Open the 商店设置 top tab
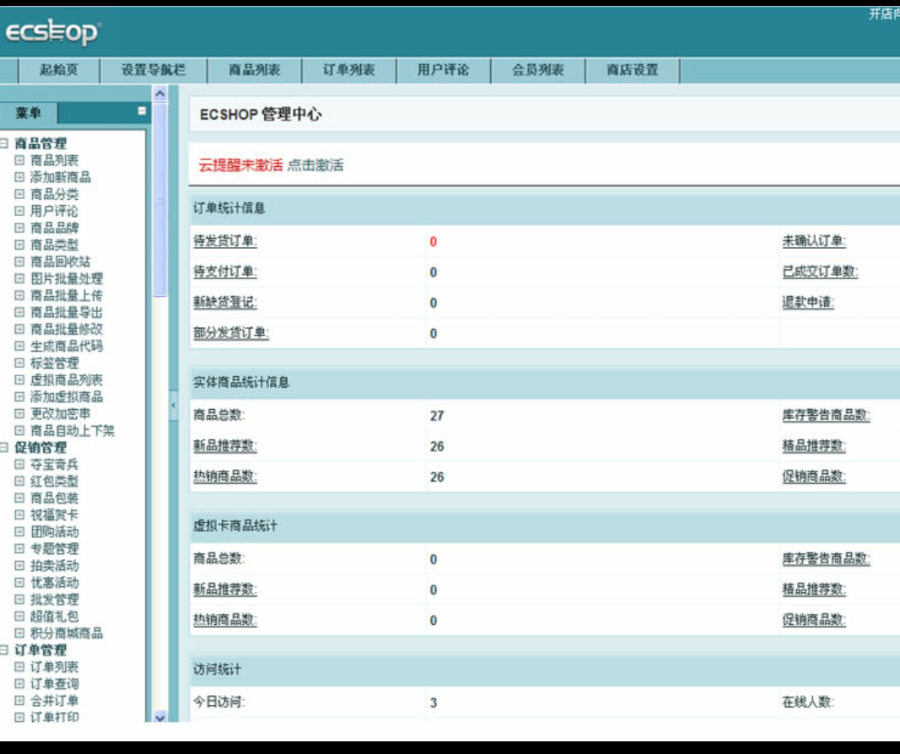 [x=632, y=70]
